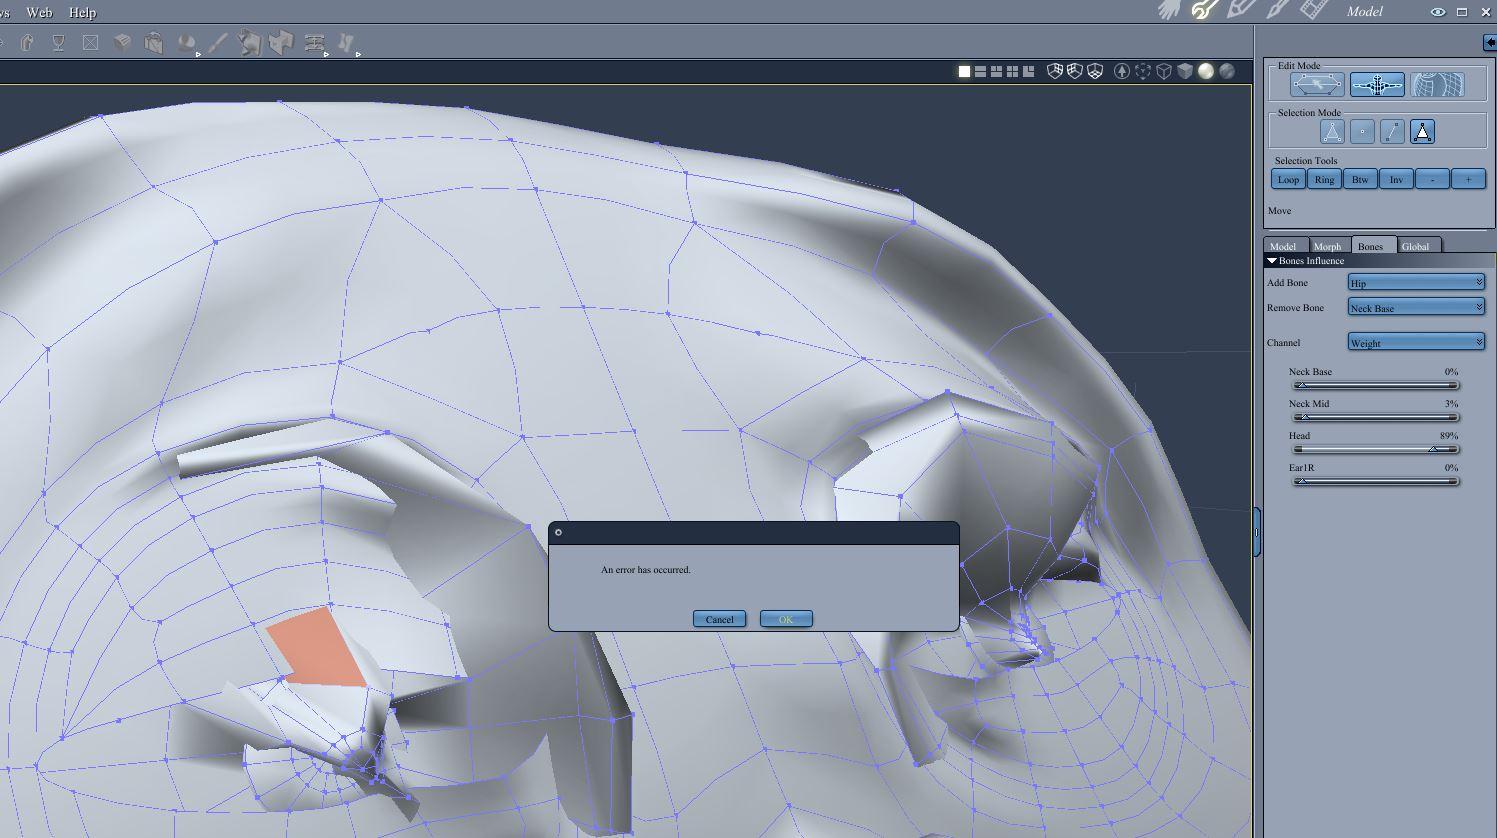The image size is (1497, 838).
Task: Click the Head weight slider
Action: (1376, 449)
